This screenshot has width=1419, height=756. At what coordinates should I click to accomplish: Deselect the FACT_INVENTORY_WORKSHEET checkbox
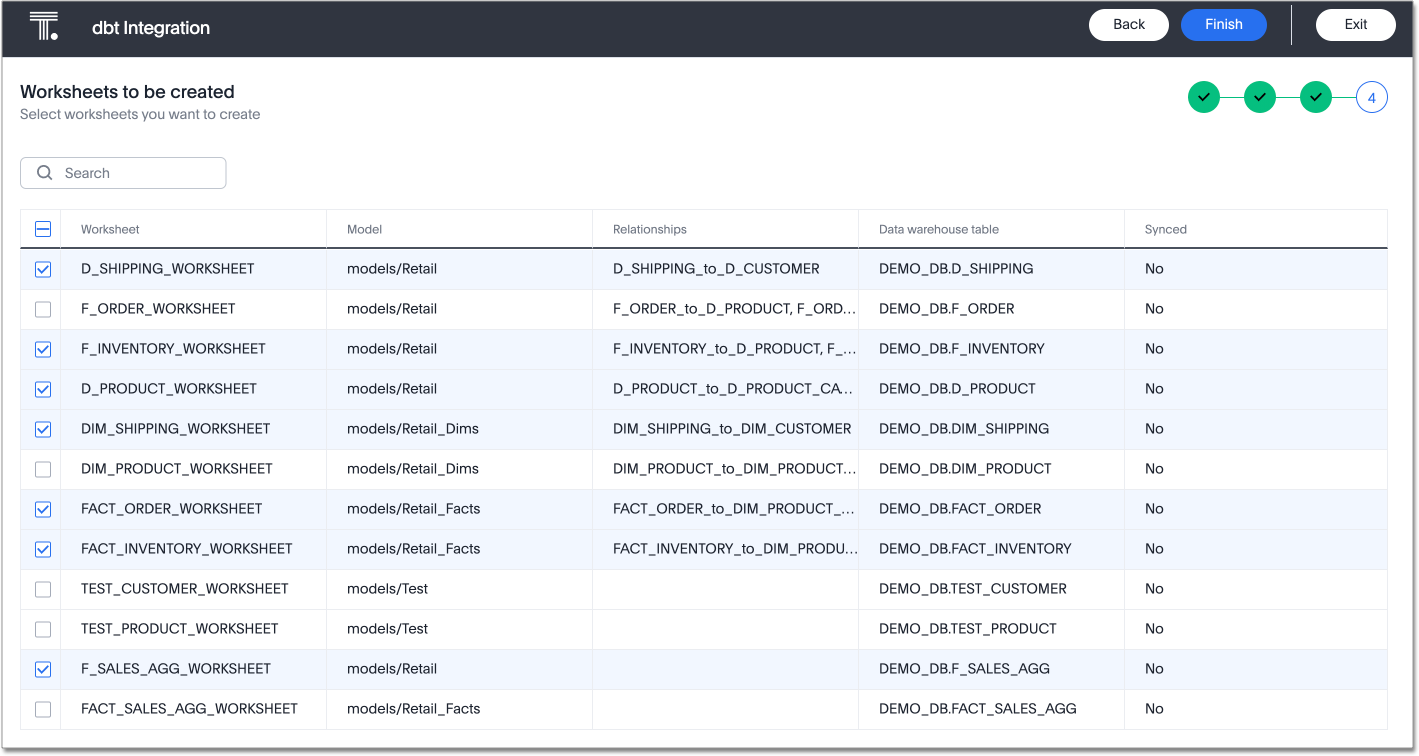41,548
